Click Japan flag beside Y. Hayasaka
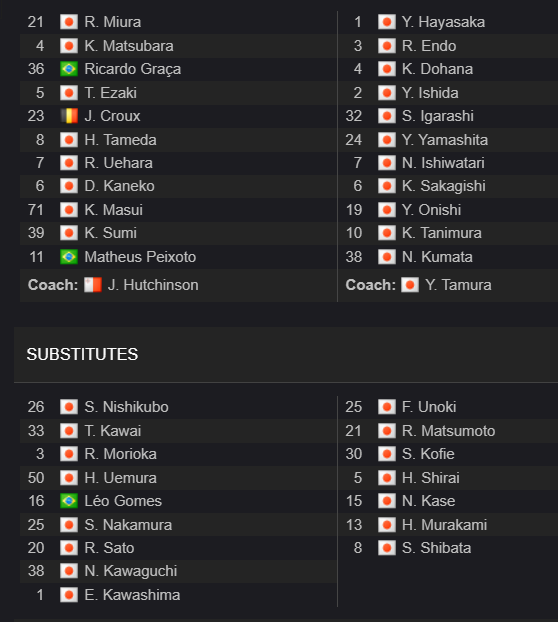 pyautogui.click(x=387, y=22)
